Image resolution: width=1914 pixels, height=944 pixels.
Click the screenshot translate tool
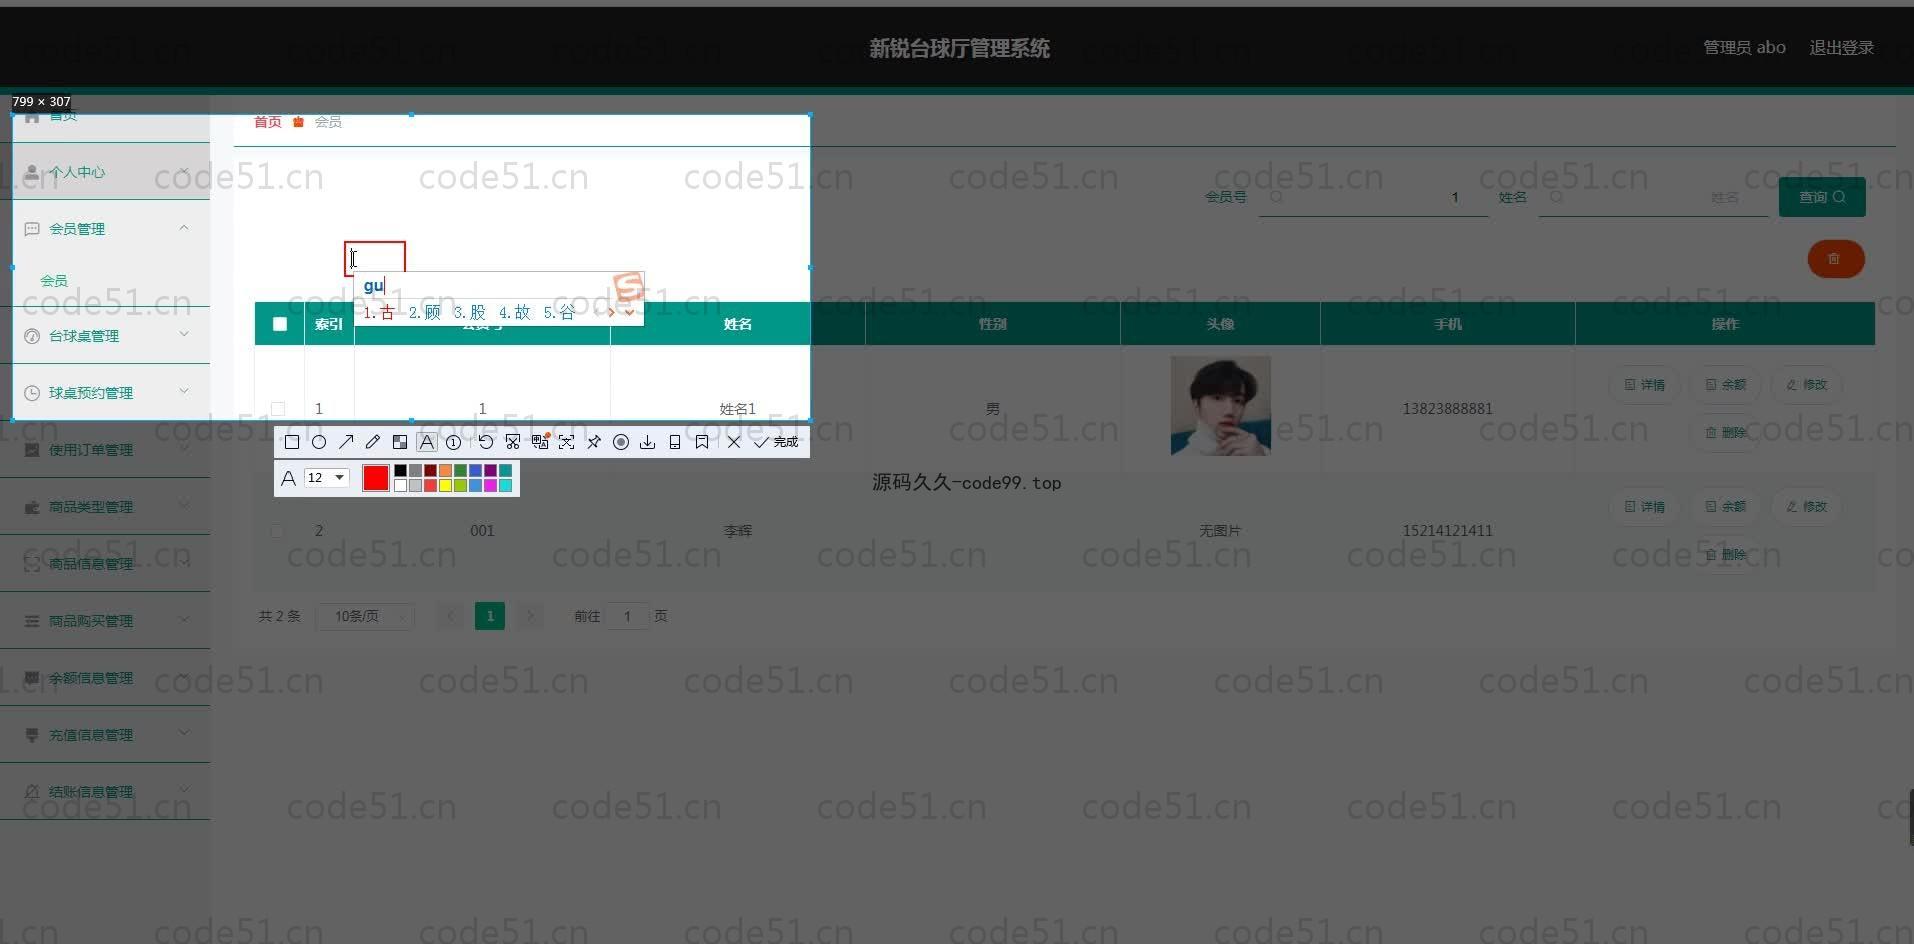540,442
